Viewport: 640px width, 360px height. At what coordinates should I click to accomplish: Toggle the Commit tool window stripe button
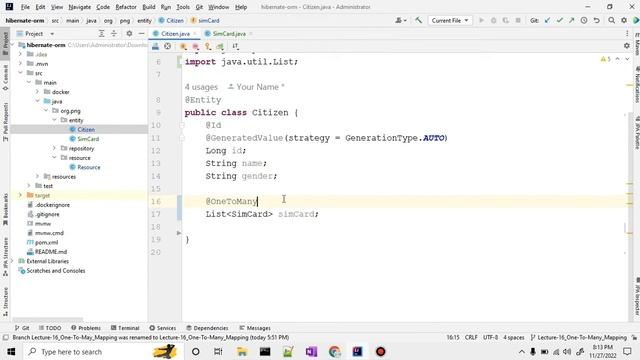pos(5,77)
